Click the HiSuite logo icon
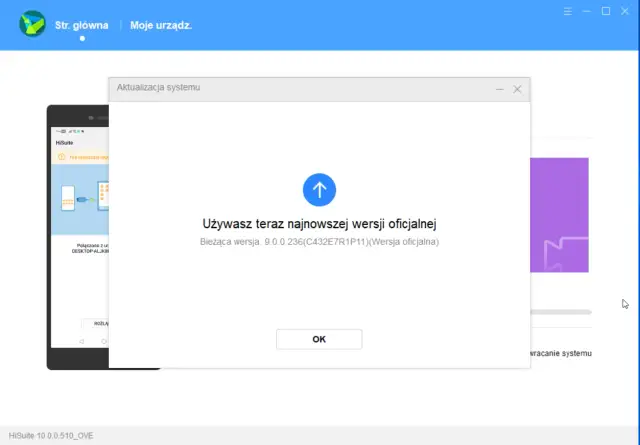Screen dimensions: 640x445 (x=32, y=24)
